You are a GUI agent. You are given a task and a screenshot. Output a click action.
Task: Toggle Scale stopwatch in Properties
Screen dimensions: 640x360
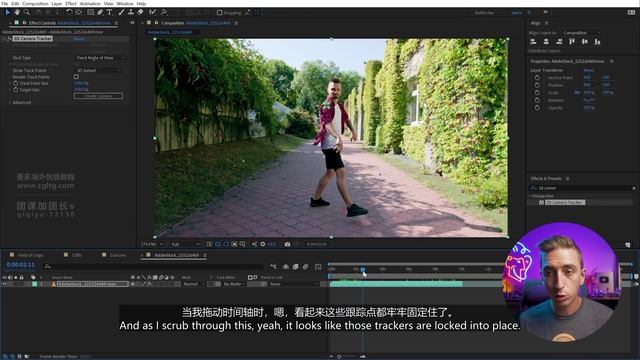coord(537,93)
